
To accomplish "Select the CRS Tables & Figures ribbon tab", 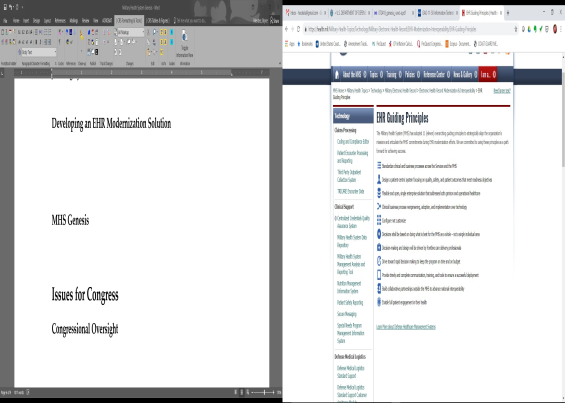I will (157, 21).
